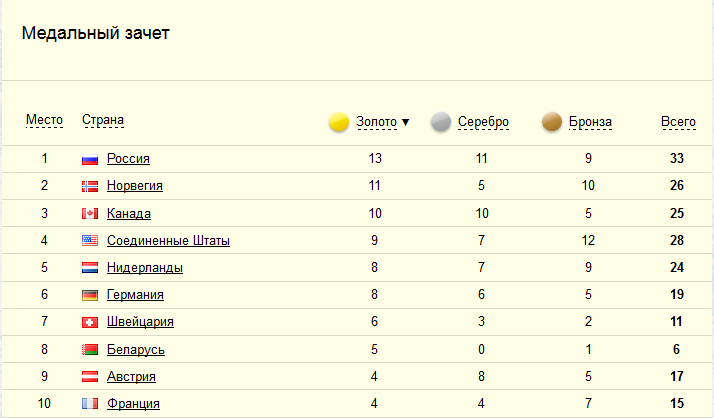This screenshot has width=714, height=418.
Task: Sort table by Серебро column
Action: click(x=483, y=122)
